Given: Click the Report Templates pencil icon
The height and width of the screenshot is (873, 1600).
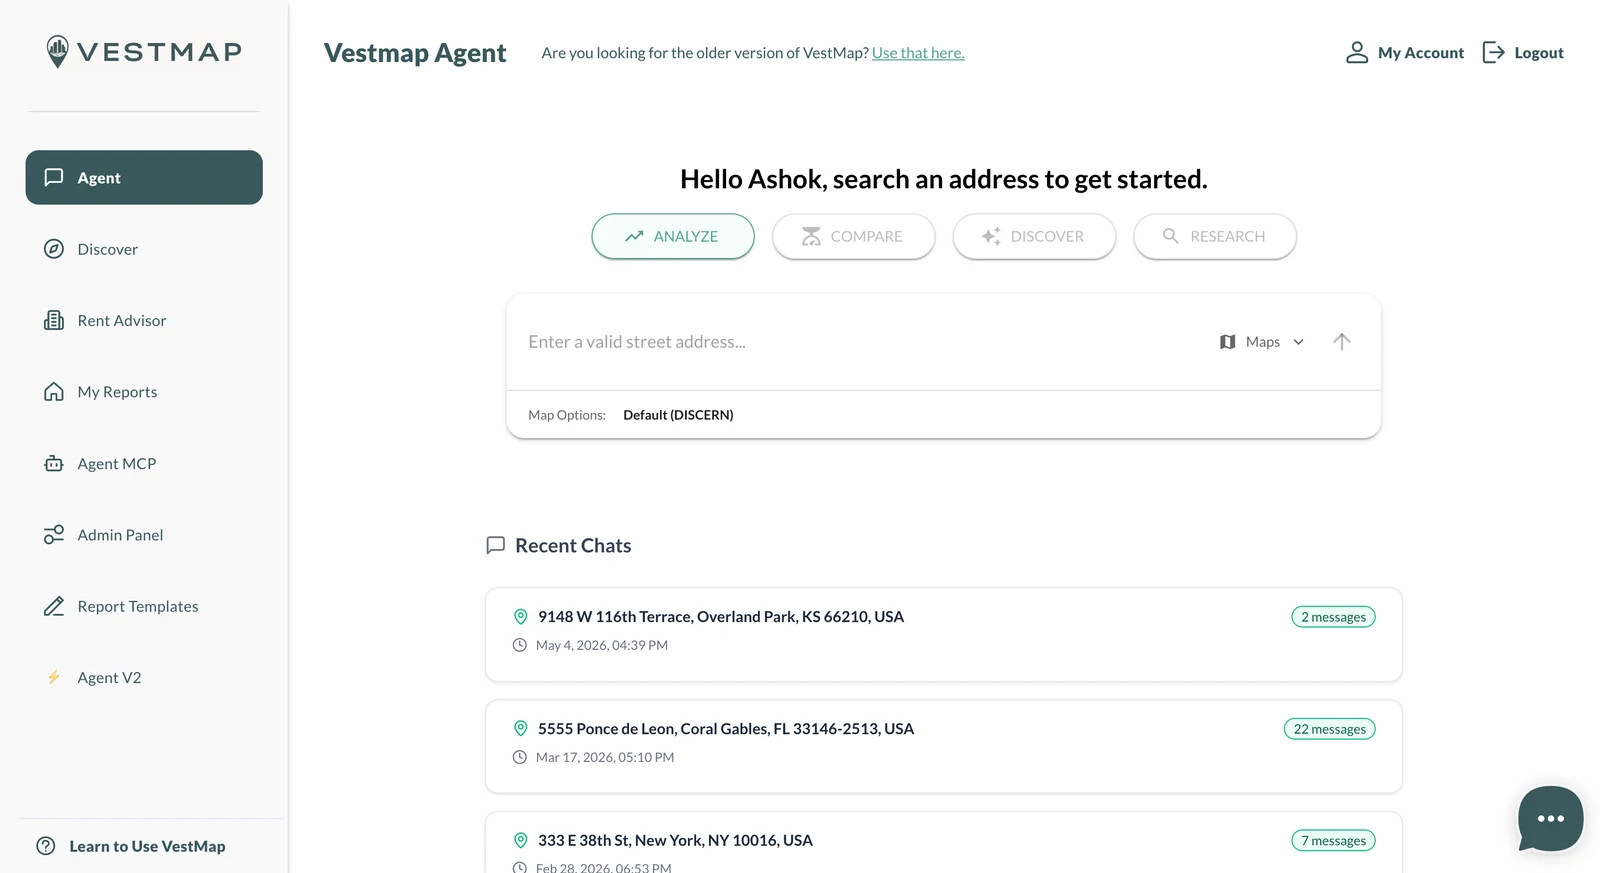Looking at the screenshot, I should [x=54, y=606].
